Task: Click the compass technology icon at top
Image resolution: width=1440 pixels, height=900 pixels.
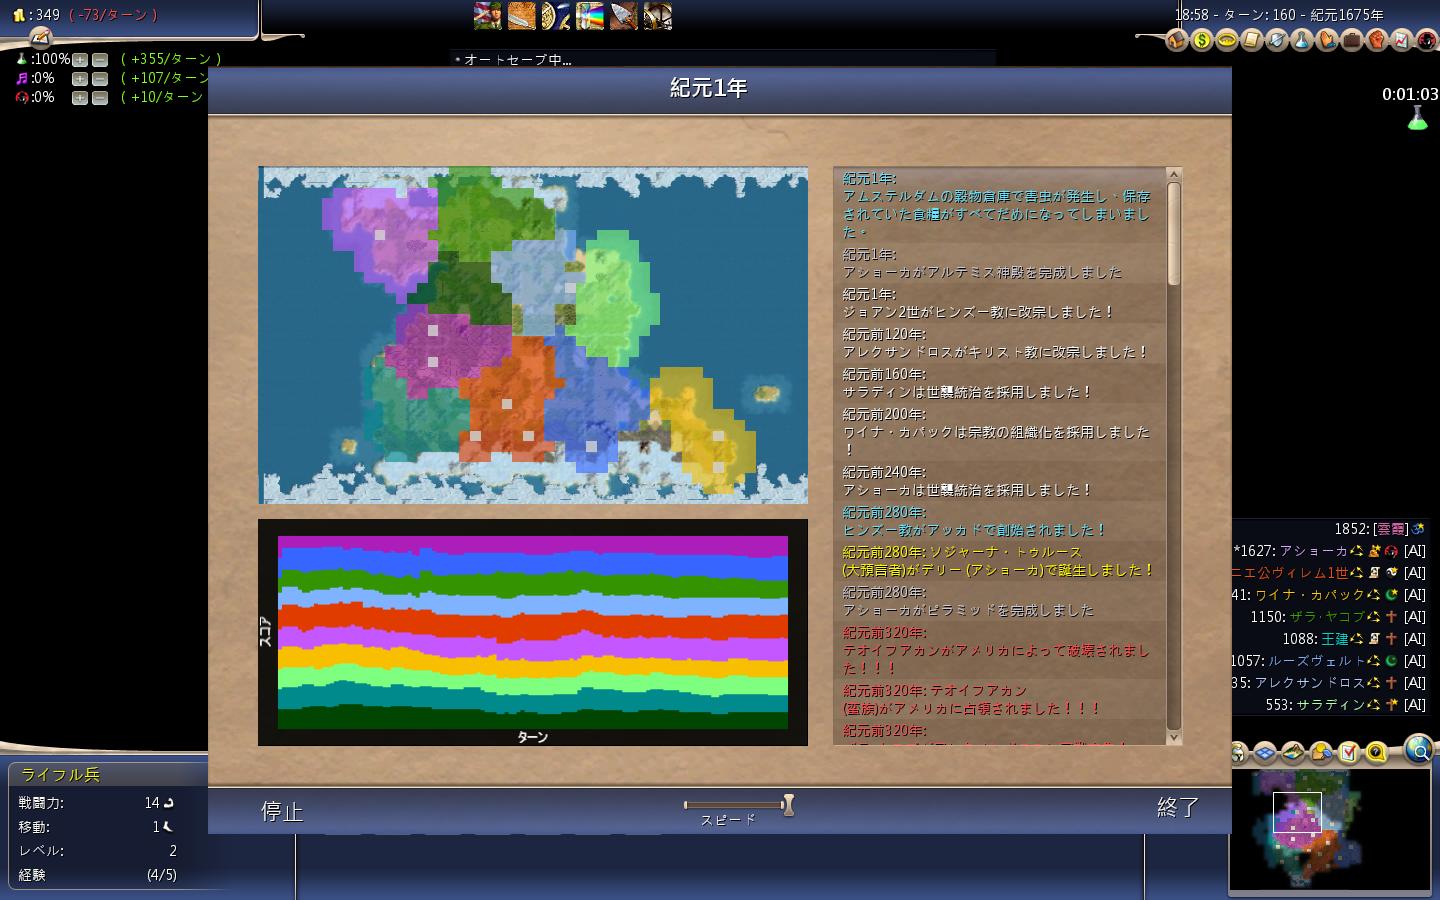Action: 657,16
